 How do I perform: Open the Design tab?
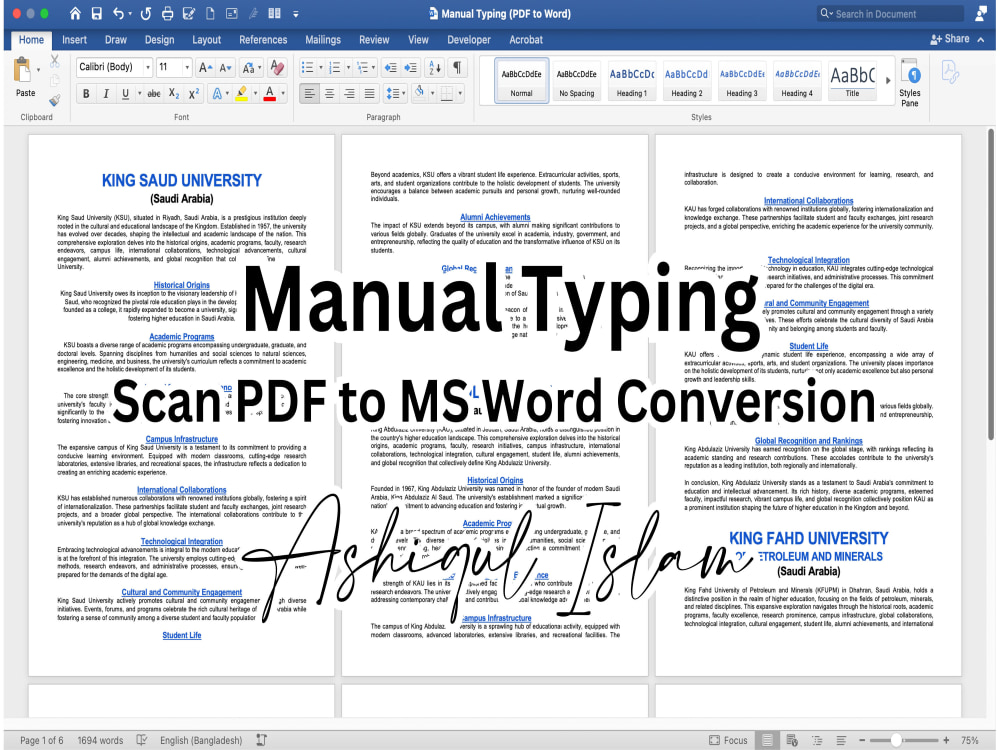coord(159,40)
